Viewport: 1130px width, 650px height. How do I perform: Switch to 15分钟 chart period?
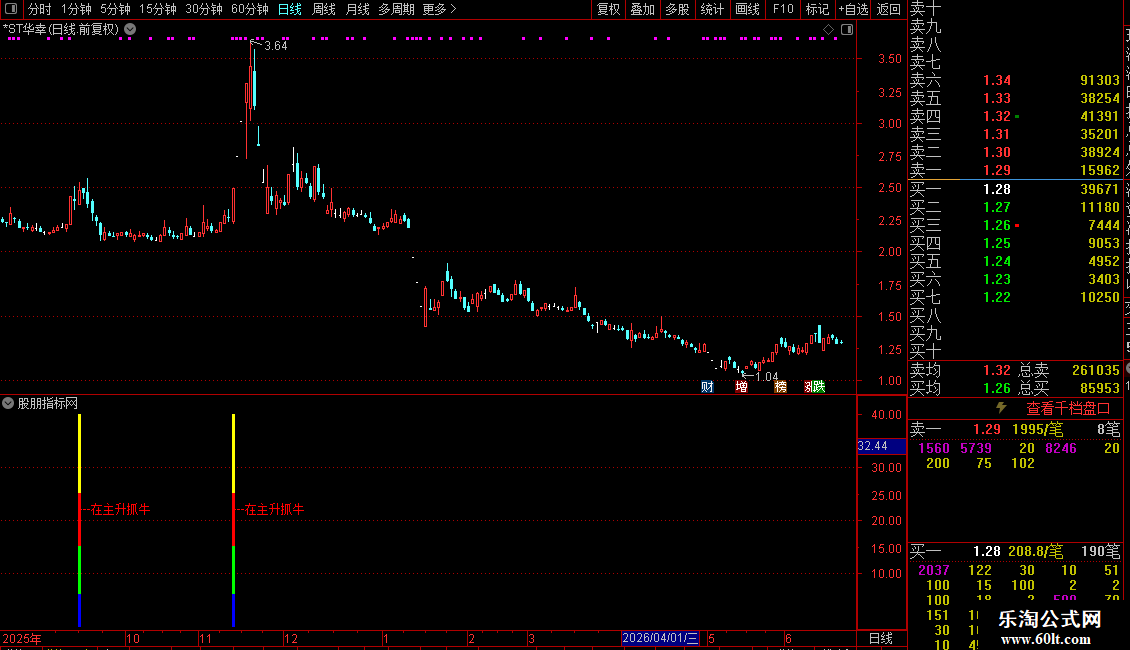tap(157, 9)
